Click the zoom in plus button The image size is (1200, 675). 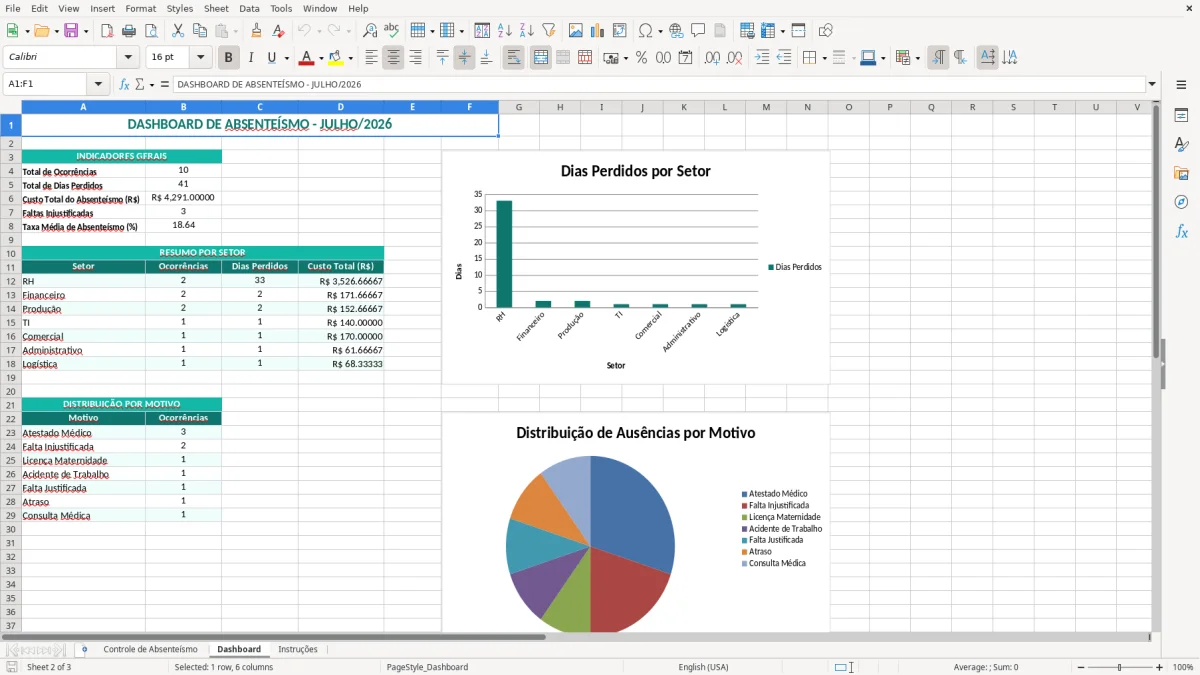pos(1160,667)
